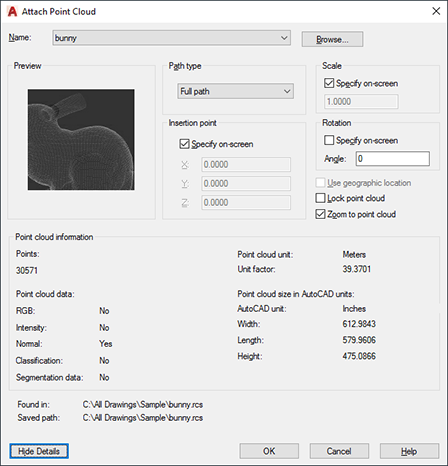Click the insertion point Y coordinate field
This screenshot has height=466, width=448.
[246, 183]
